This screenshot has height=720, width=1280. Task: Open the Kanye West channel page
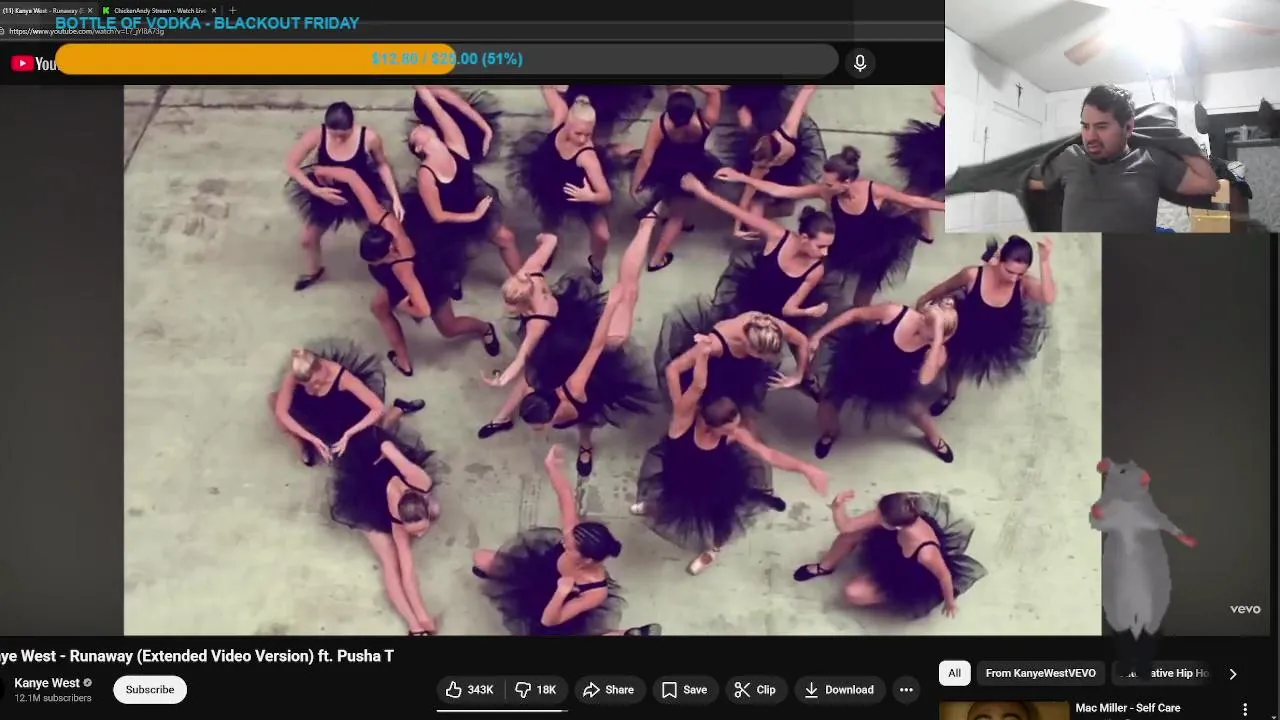pyautogui.click(x=46, y=683)
